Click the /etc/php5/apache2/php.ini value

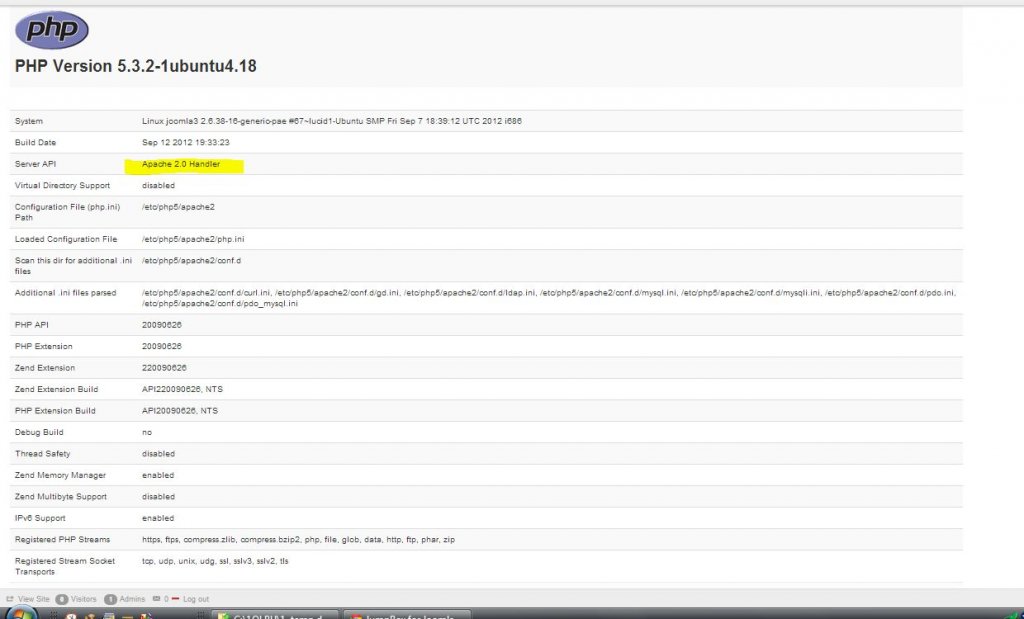click(193, 239)
